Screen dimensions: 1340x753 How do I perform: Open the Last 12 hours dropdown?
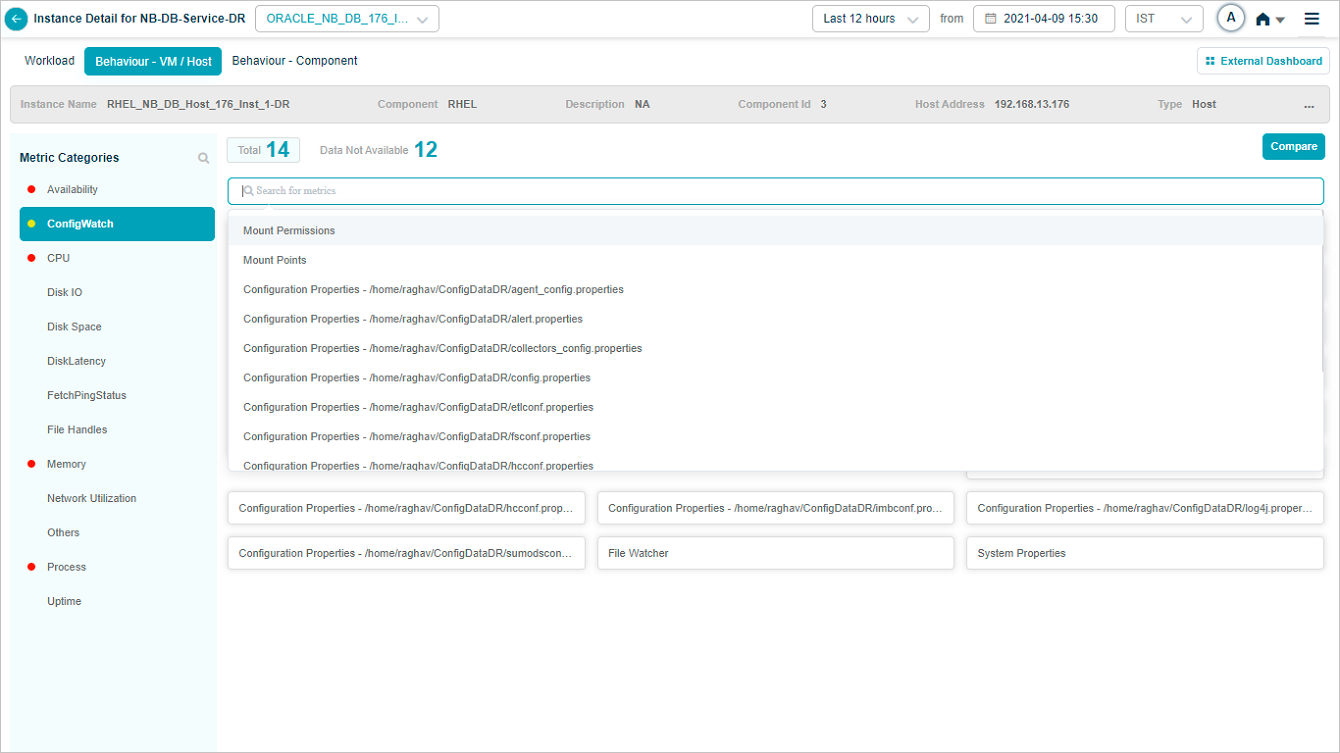click(869, 19)
